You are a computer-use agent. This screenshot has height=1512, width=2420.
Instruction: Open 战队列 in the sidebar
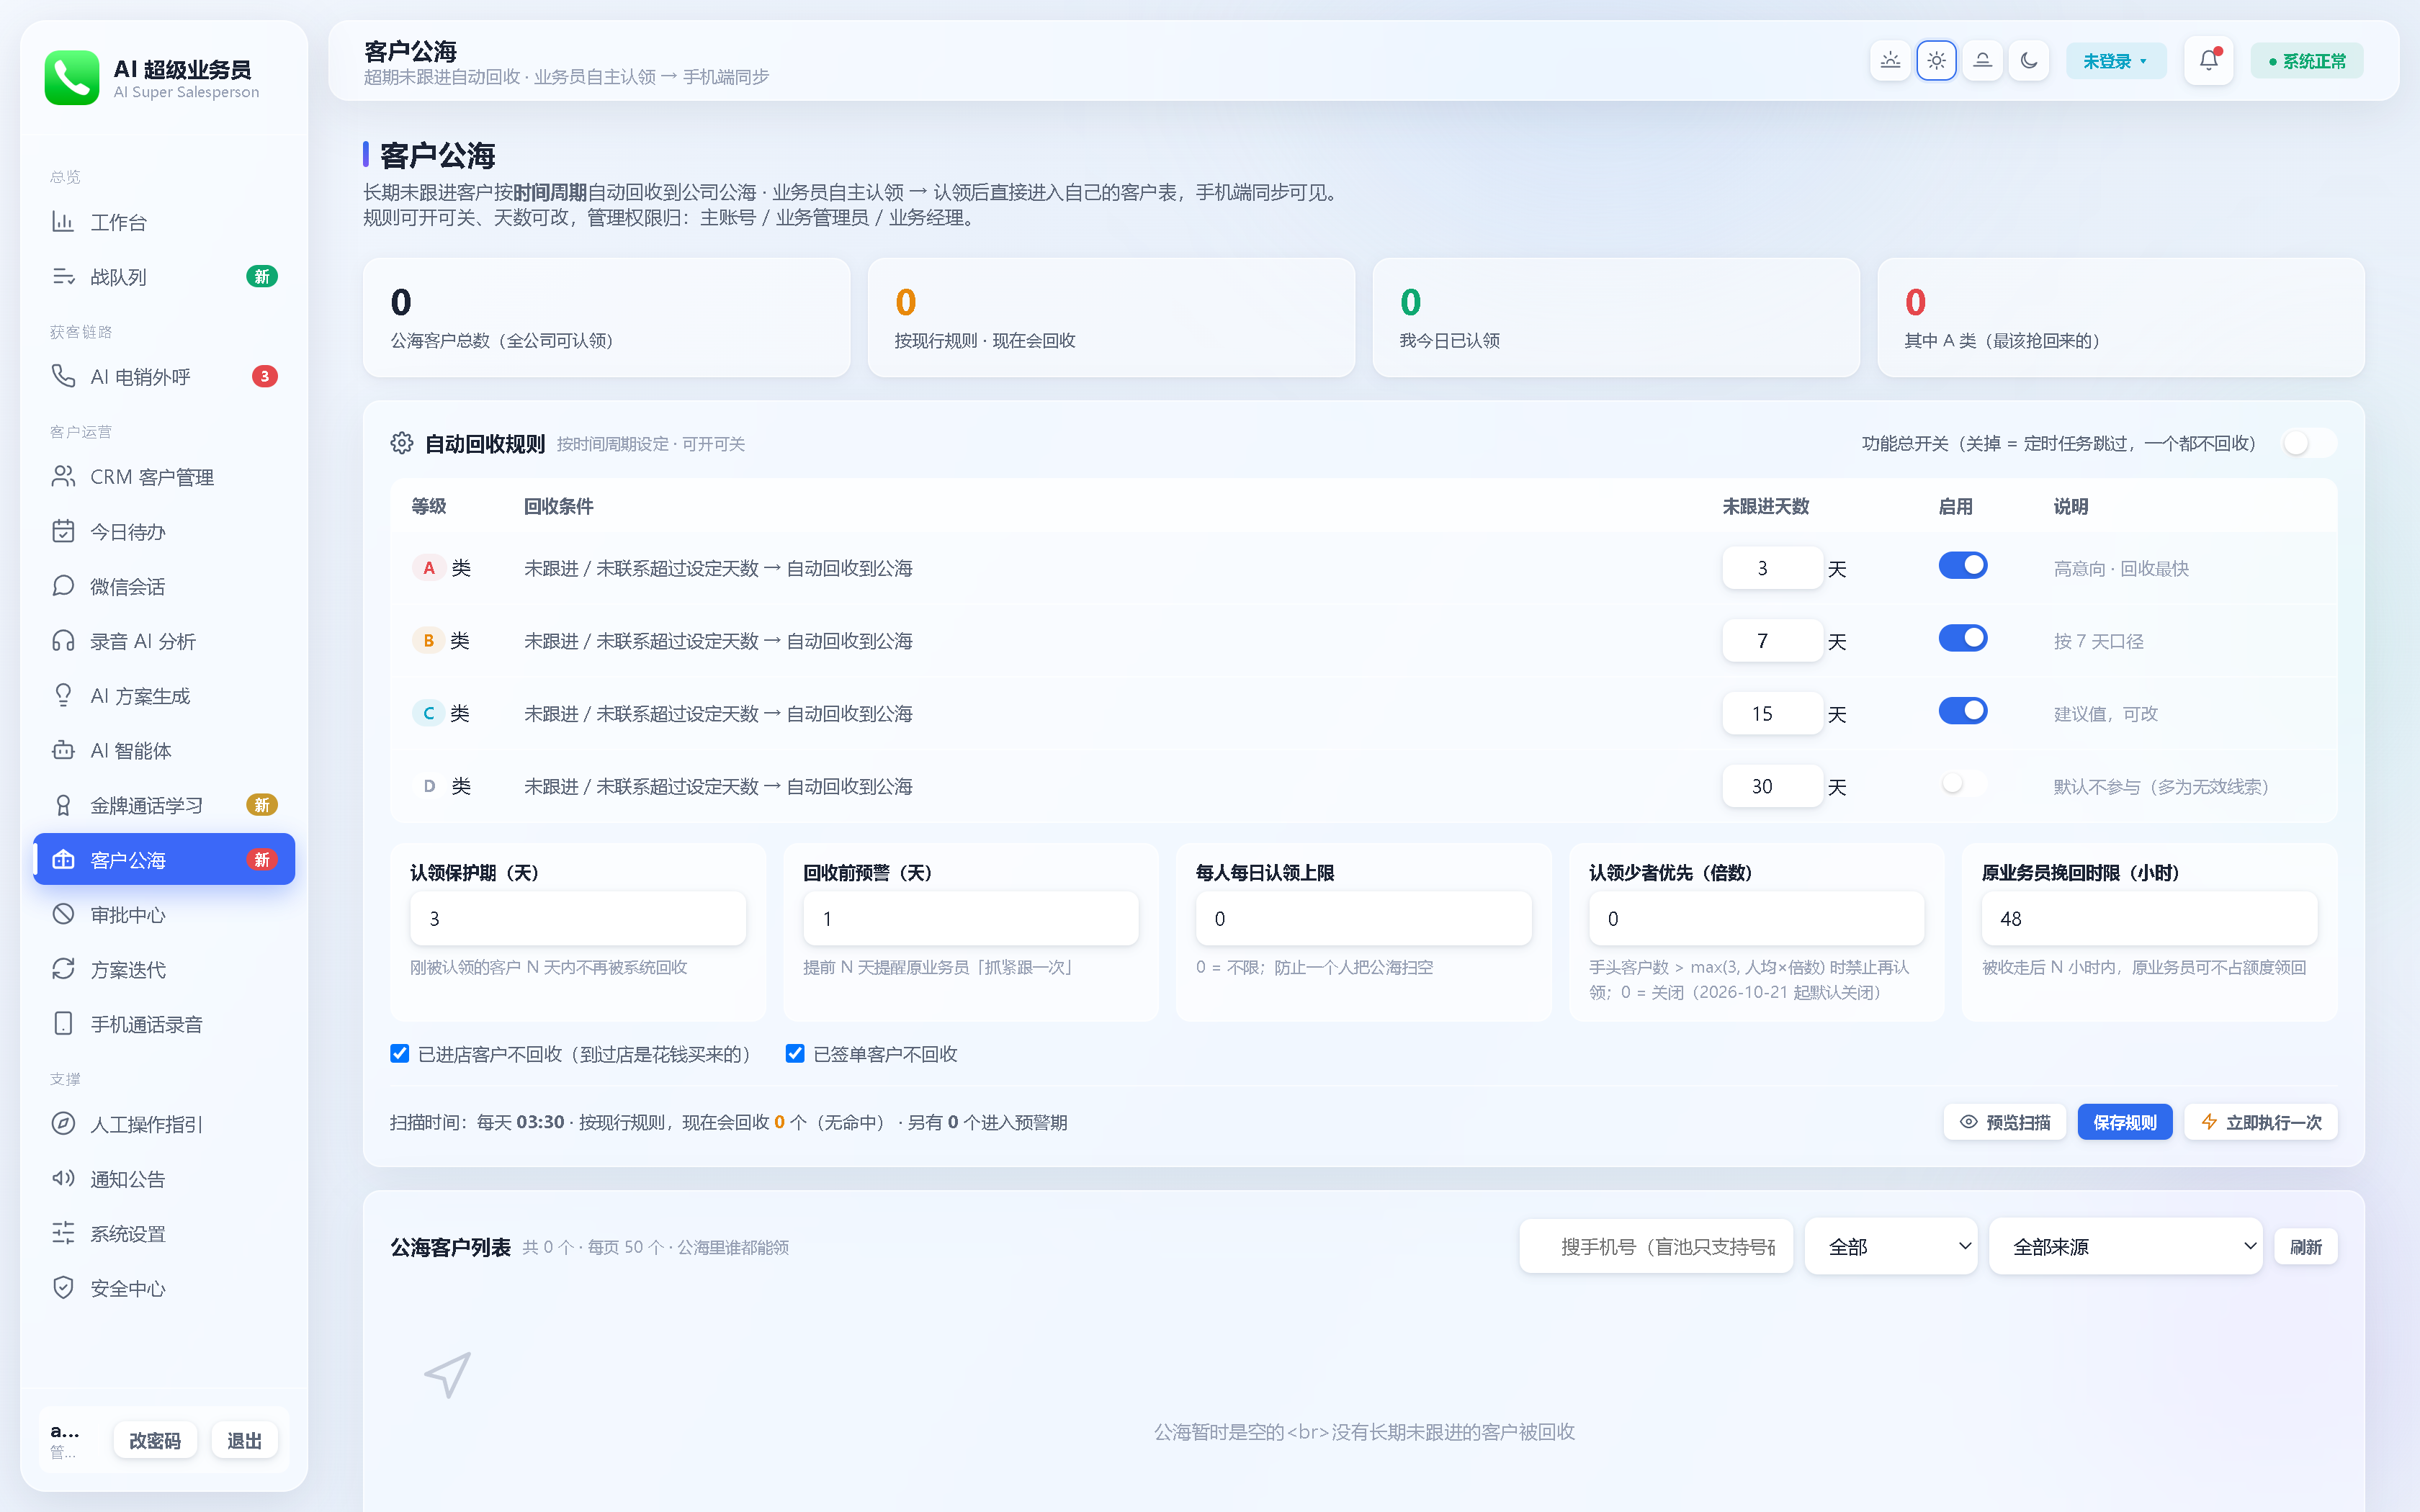pos(164,277)
